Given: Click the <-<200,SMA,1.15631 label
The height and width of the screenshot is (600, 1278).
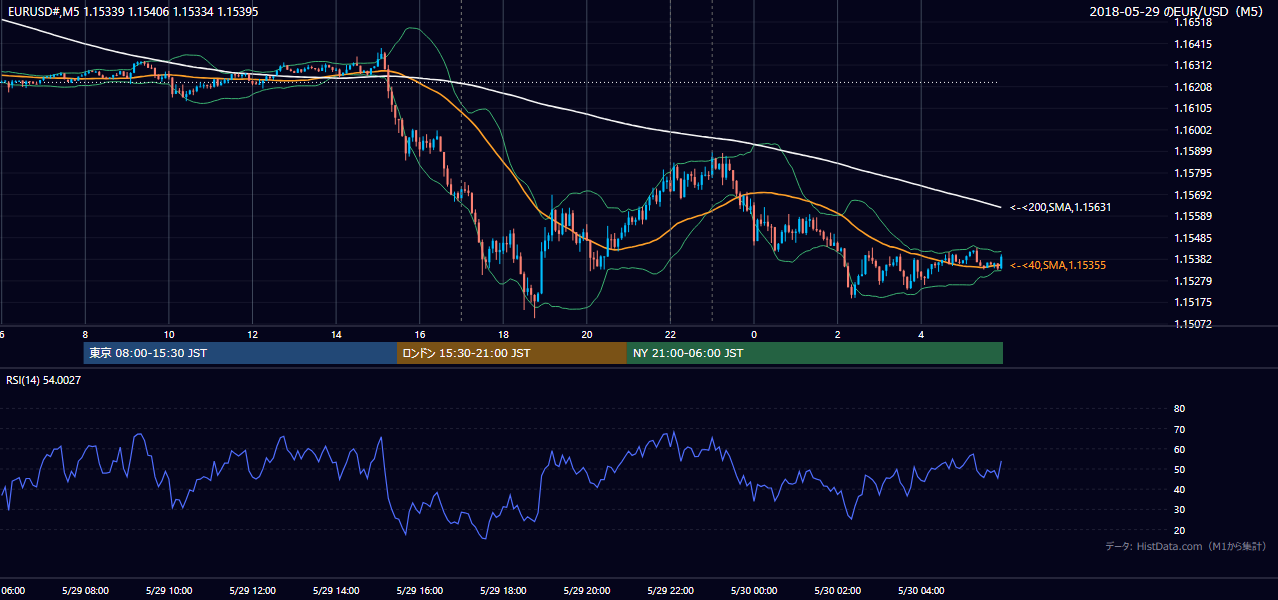Looking at the screenshot, I should click(x=1061, y=207).
